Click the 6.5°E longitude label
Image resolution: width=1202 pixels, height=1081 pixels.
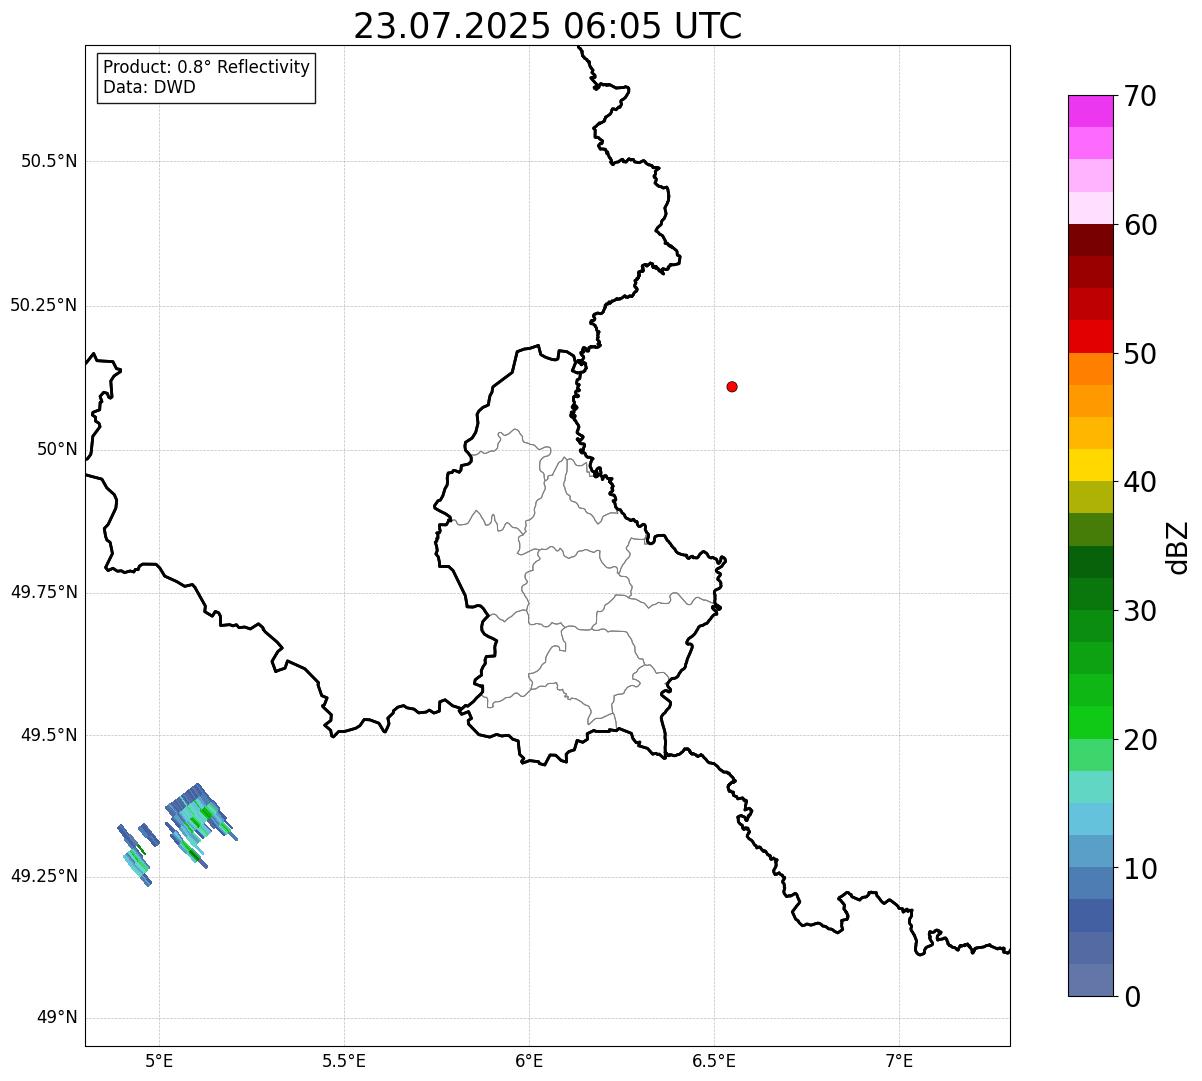tap(714, 1060)
